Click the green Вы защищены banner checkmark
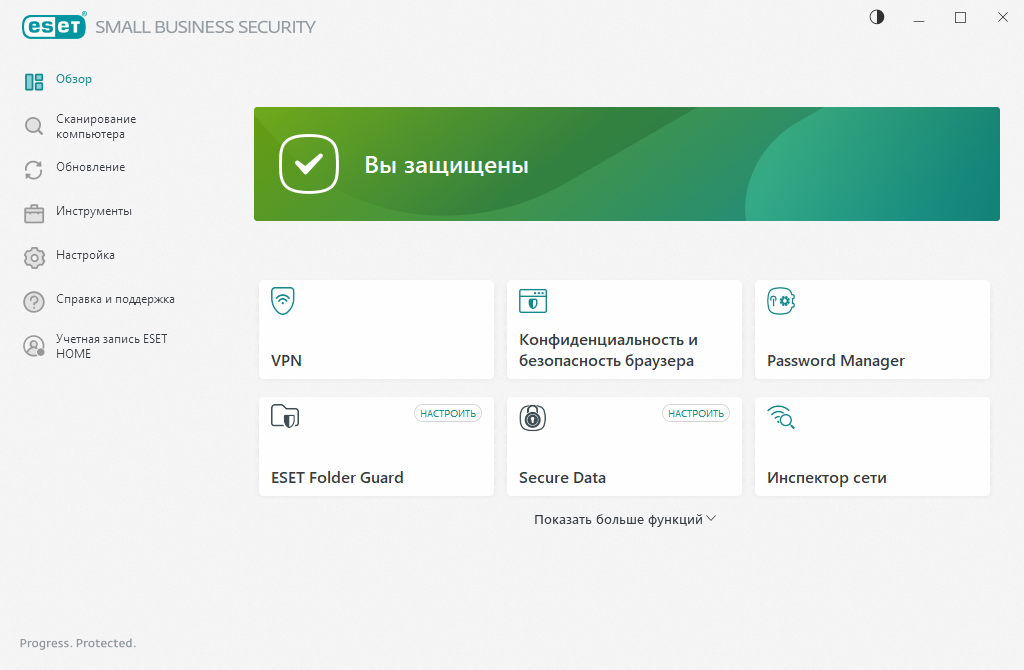Image resolution: width=1024 pixels, height=670 pixels. [308, 164]
